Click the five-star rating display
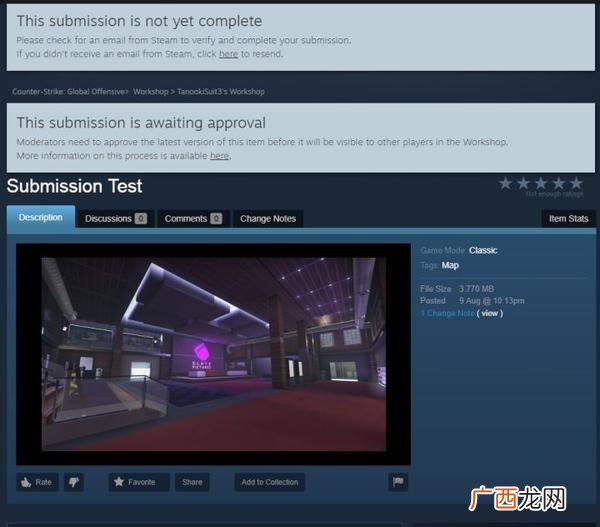Image resolution: width=600 pixels, height=527 pixels. pos(541,184)
